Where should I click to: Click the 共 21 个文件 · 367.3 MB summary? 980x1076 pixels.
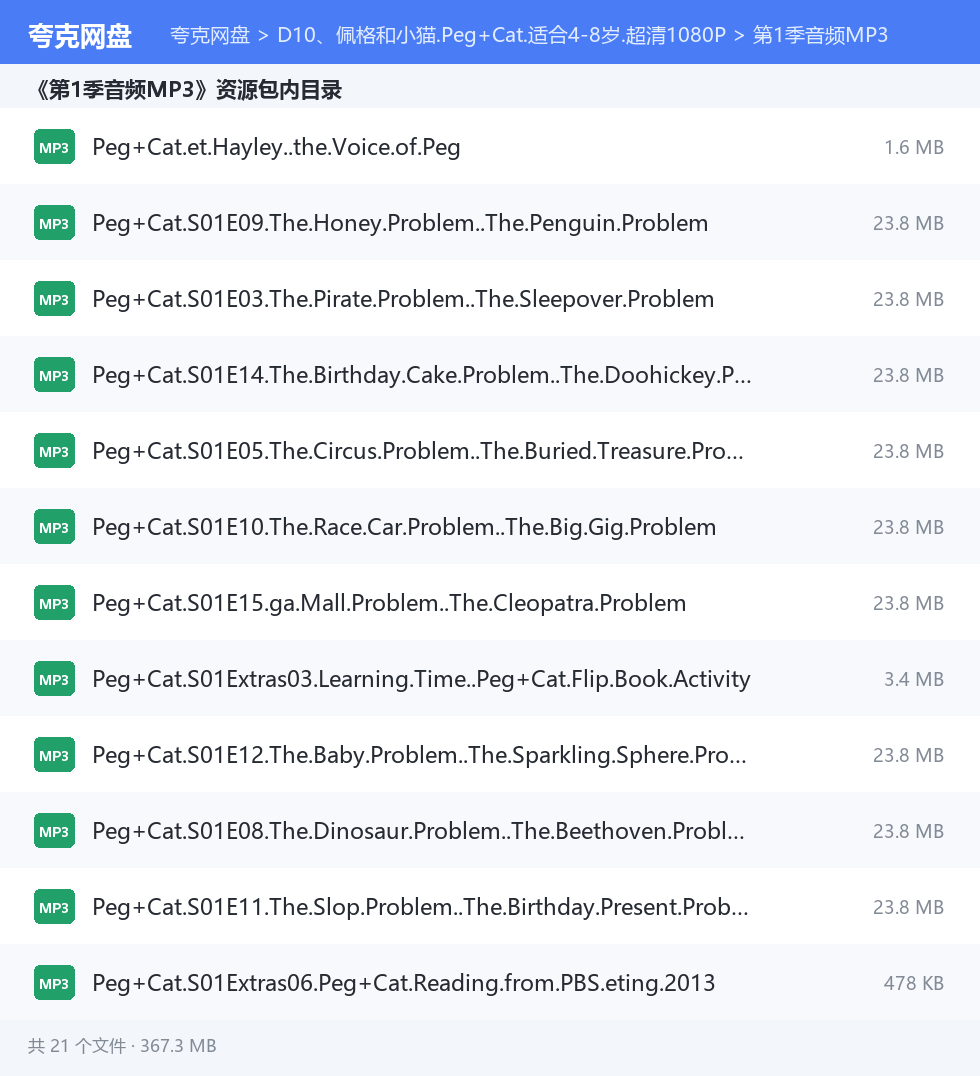click(x=122, y=1046)
